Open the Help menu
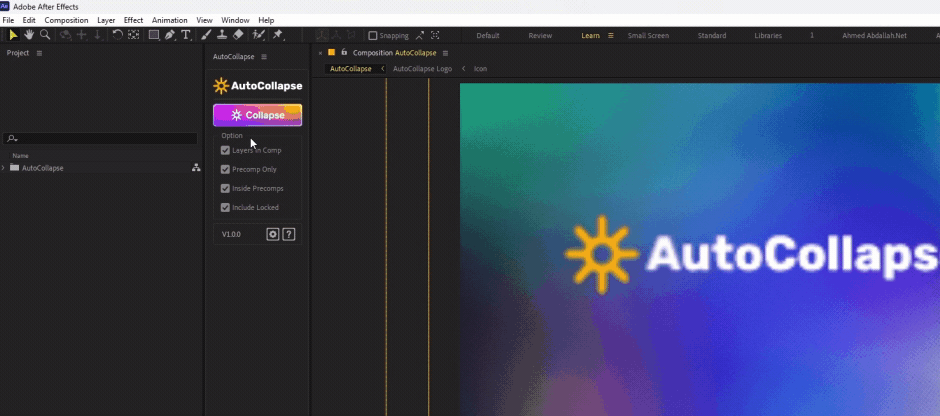 pos(266,20)
